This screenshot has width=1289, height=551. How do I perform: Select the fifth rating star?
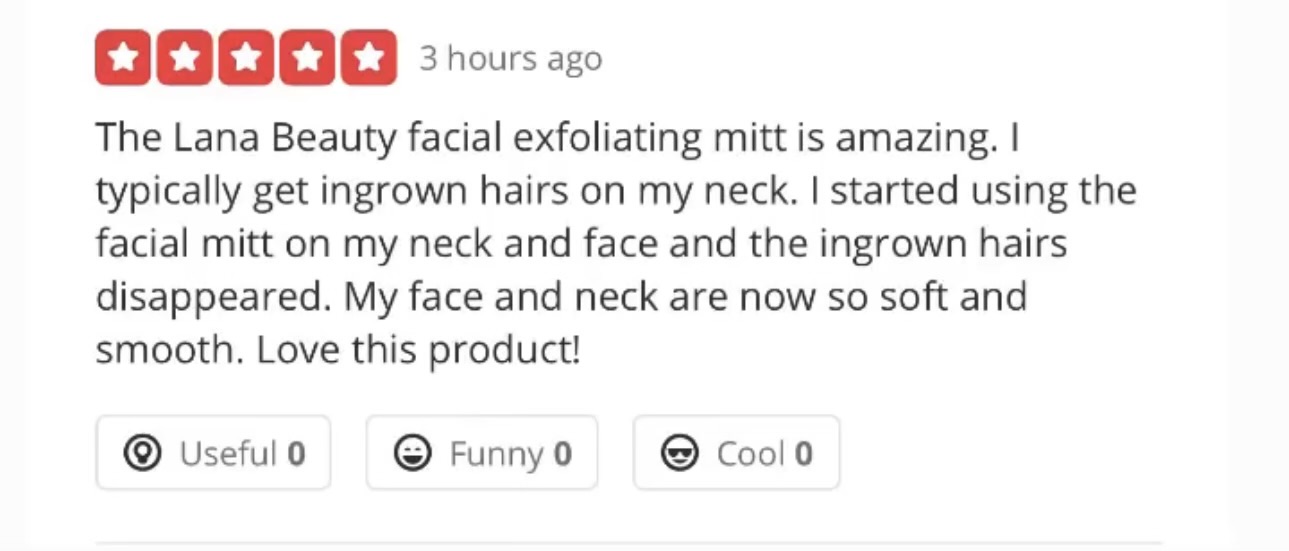369,58
